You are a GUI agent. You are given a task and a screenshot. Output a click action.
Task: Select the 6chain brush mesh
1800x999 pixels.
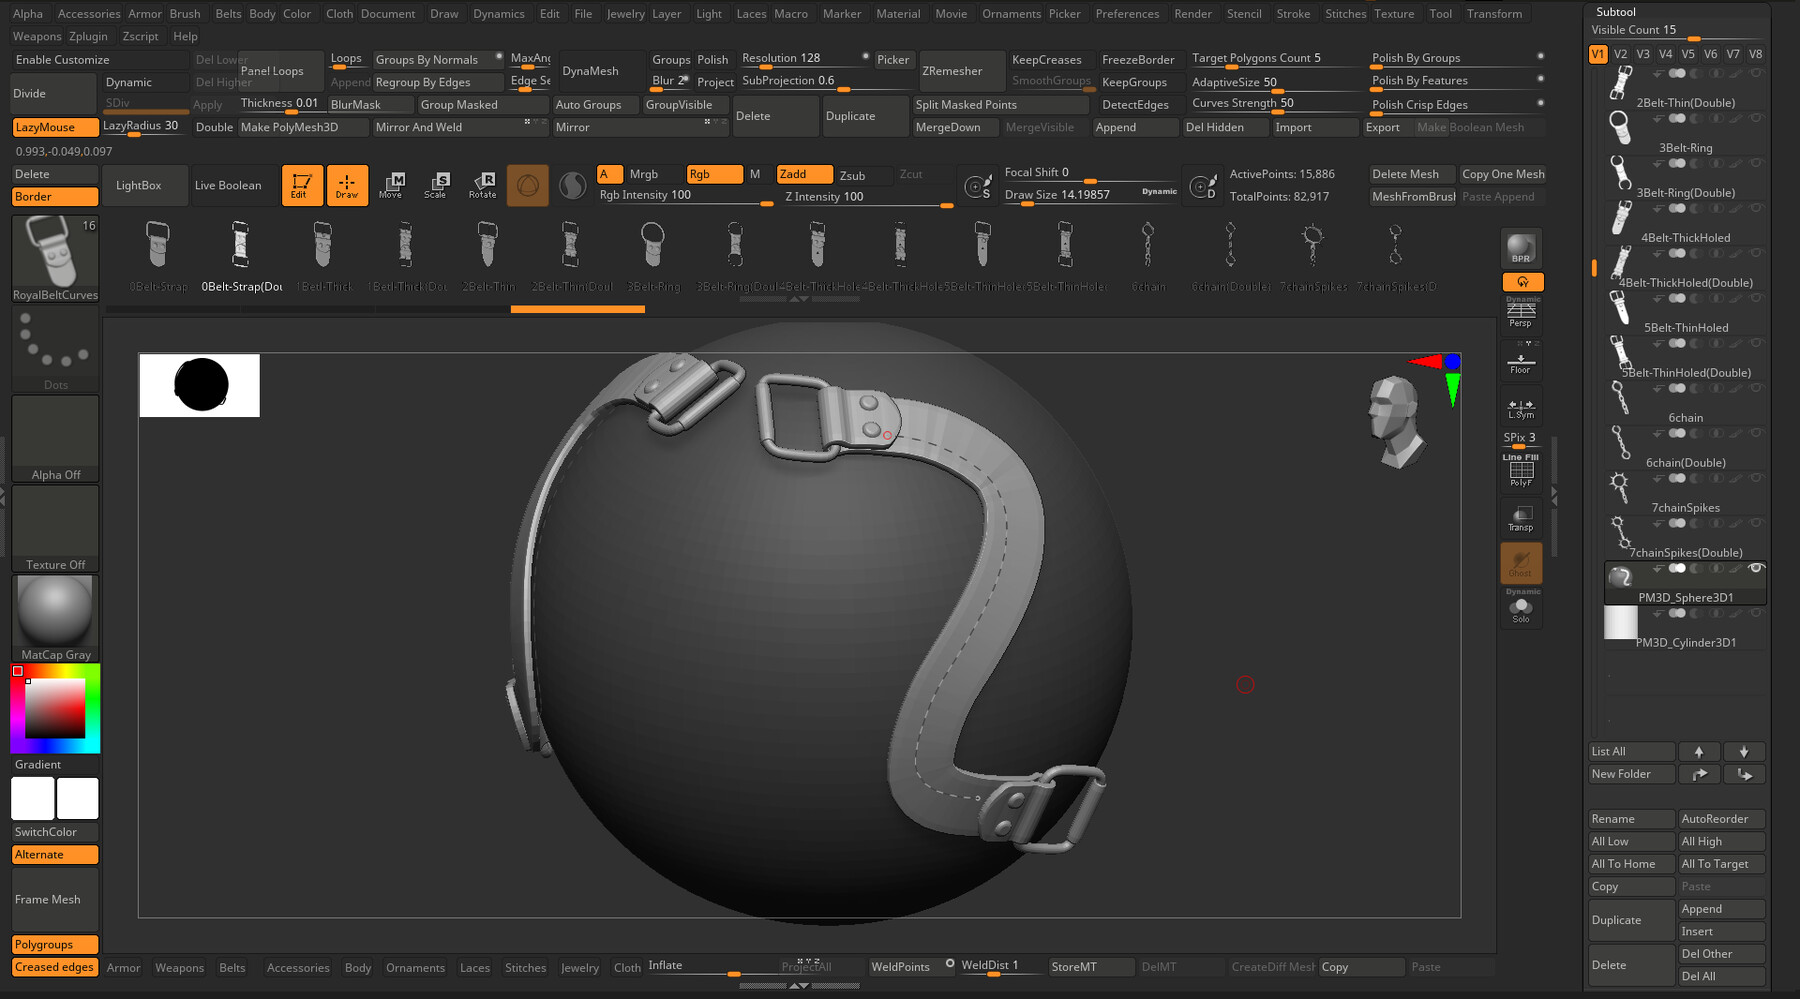point(1148,256)
